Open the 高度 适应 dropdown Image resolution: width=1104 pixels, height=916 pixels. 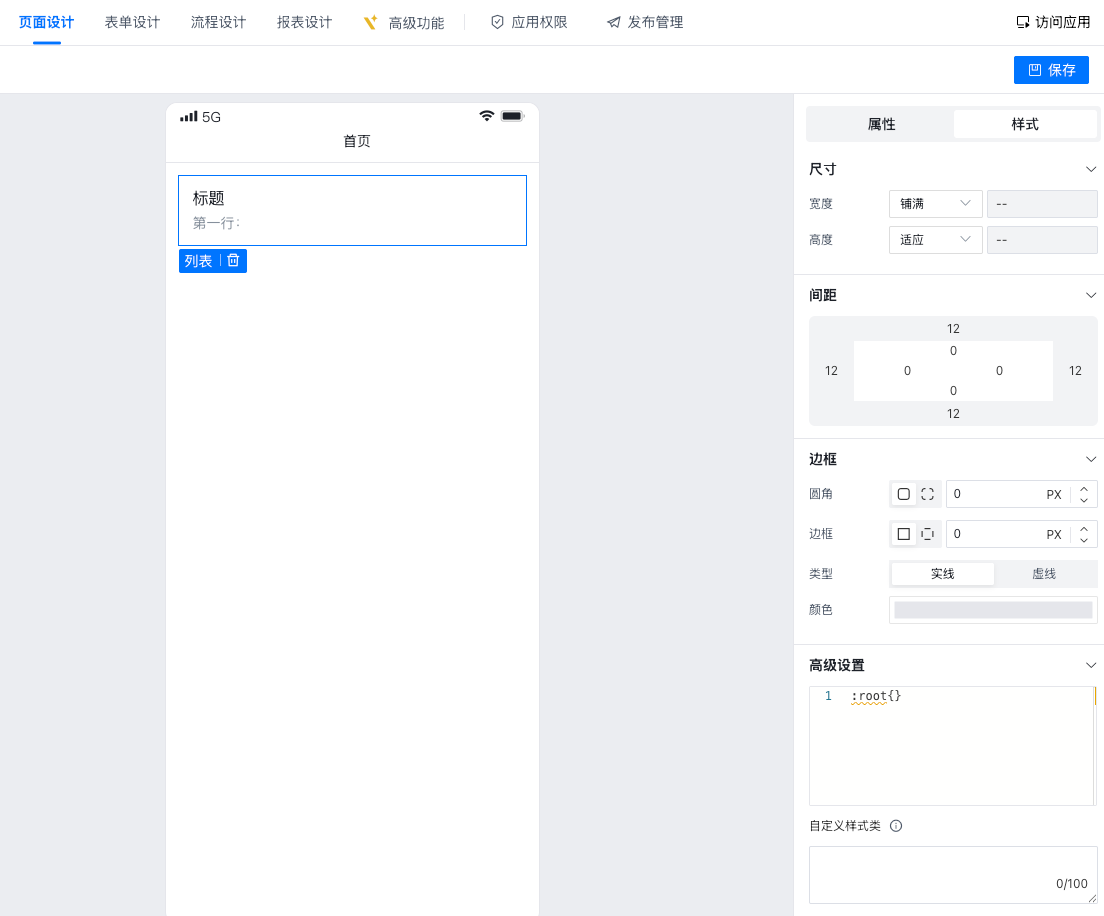coord(935,240)
